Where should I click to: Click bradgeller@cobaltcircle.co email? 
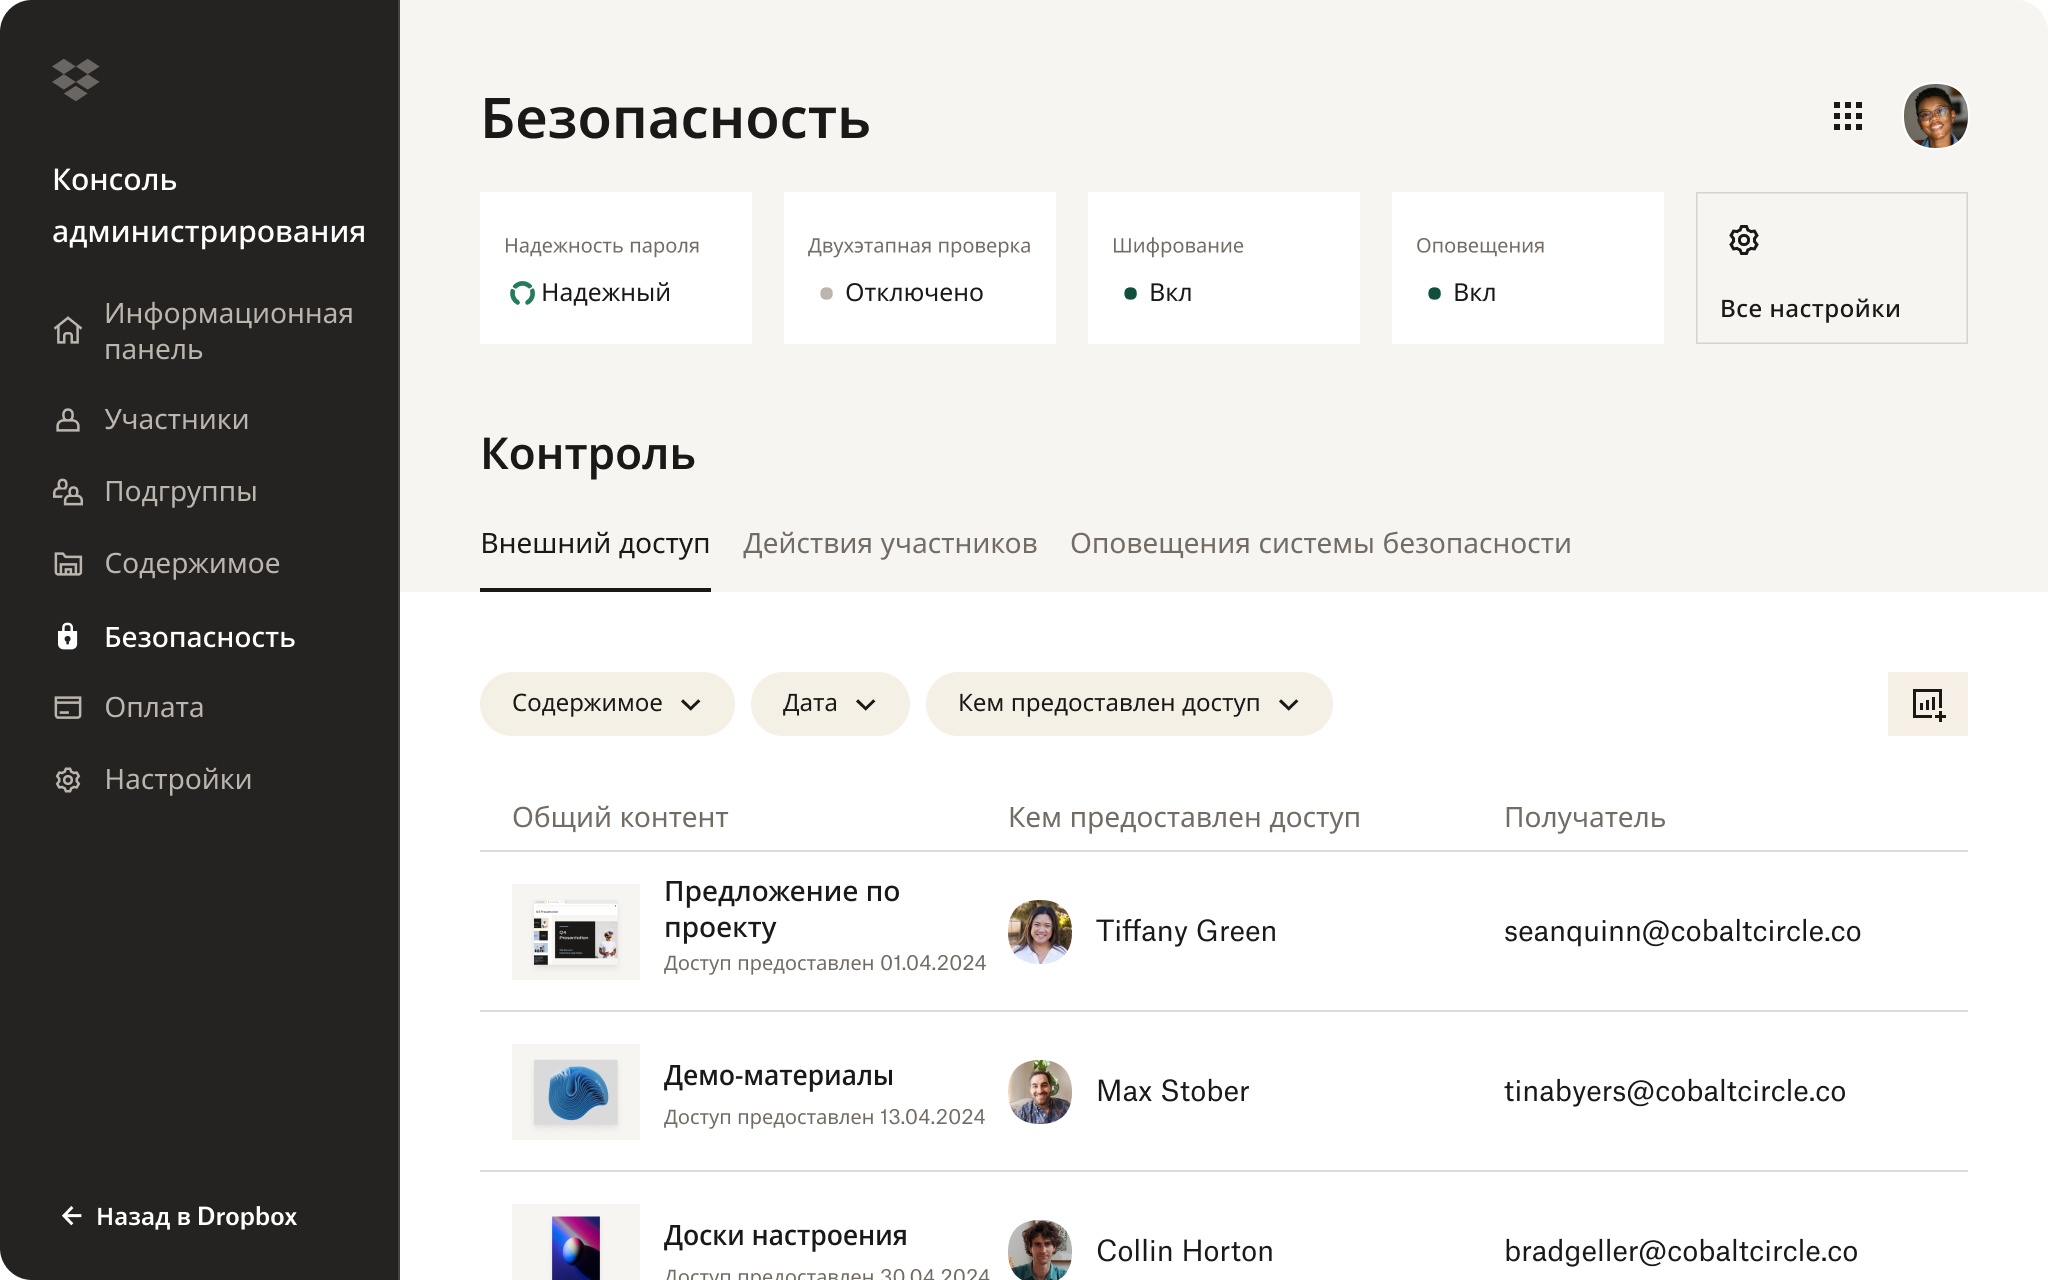1681,1251
